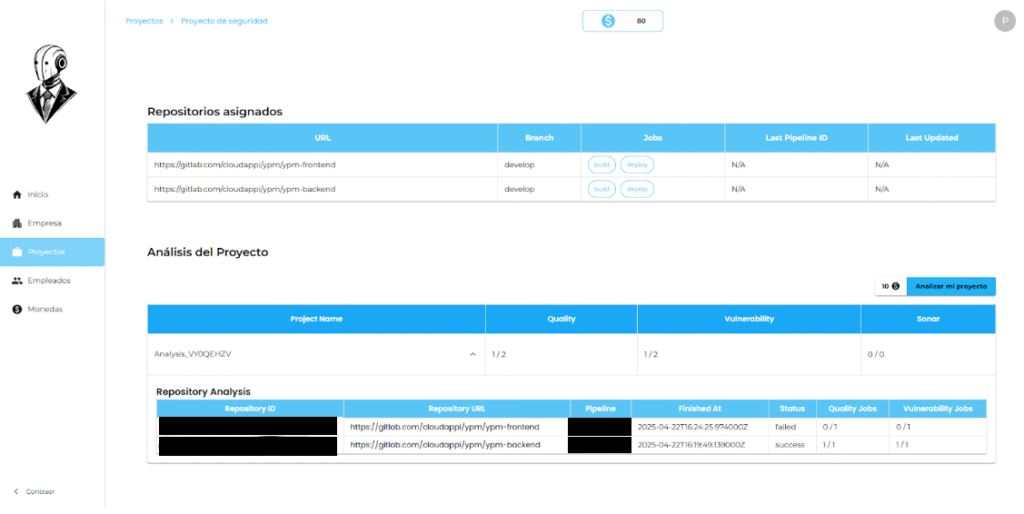Click the Empresa building icon
This screenshot has height=514, width=1024.
point(17,223)
